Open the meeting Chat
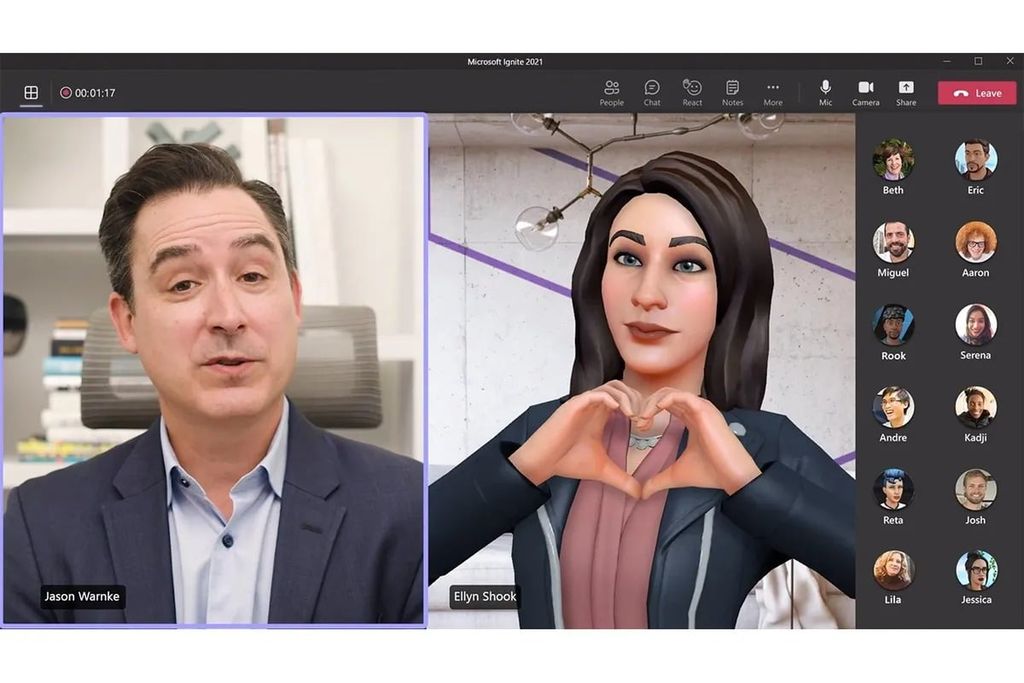Image resolution: width=1024 pixels, height=683 pixels. pos(652,92)
